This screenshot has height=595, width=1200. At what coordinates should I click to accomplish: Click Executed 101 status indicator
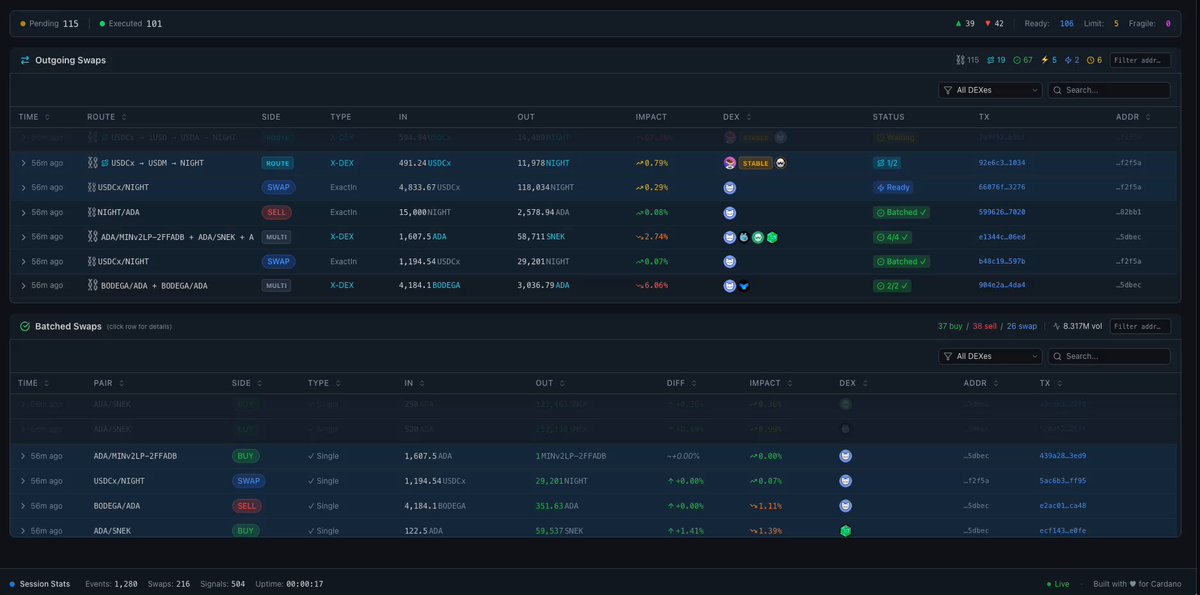[131, 23]
